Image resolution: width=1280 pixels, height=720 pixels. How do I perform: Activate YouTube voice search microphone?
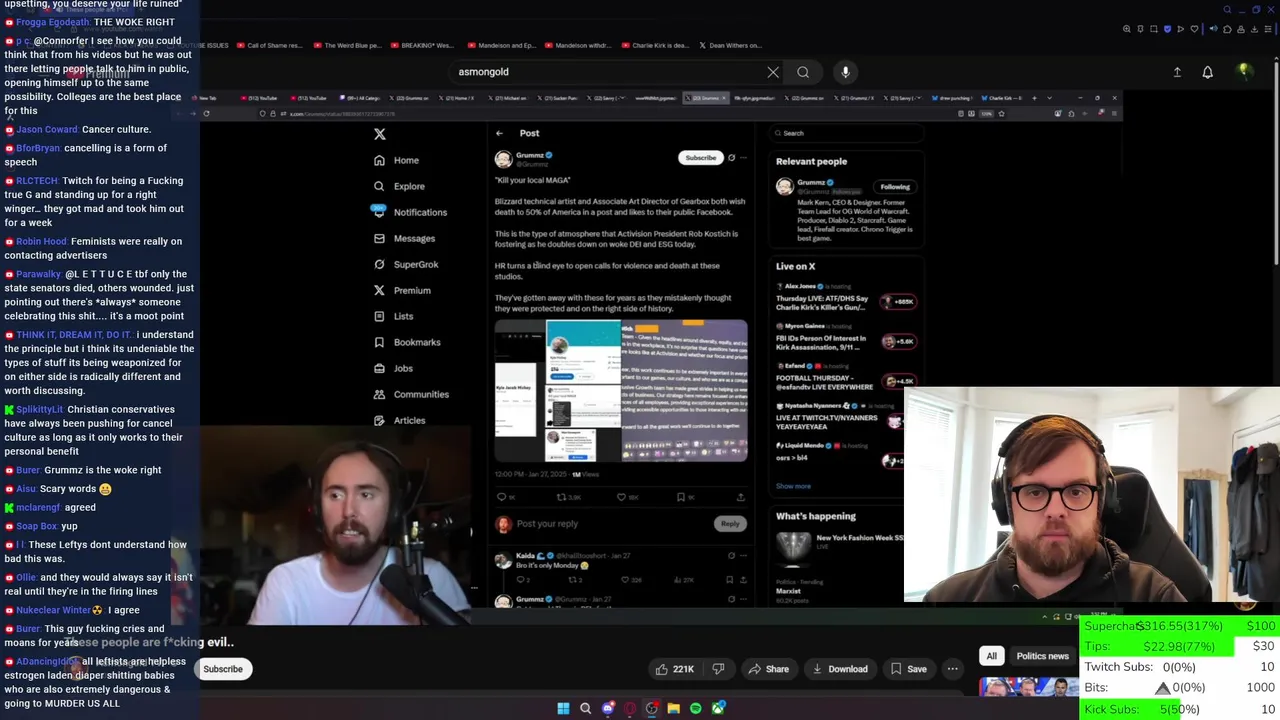coord(845,72)
